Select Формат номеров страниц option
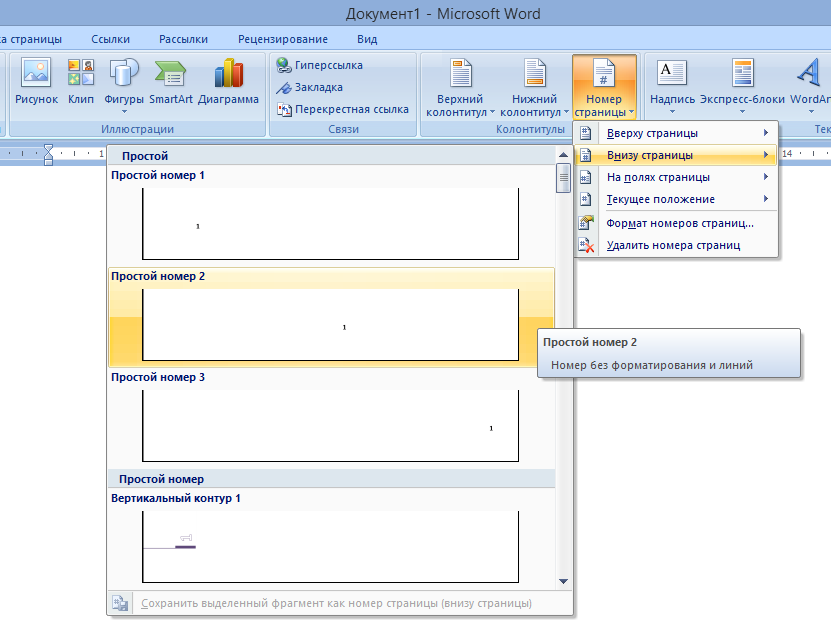This screenshot has width=831, height=638. coord(679,223)
